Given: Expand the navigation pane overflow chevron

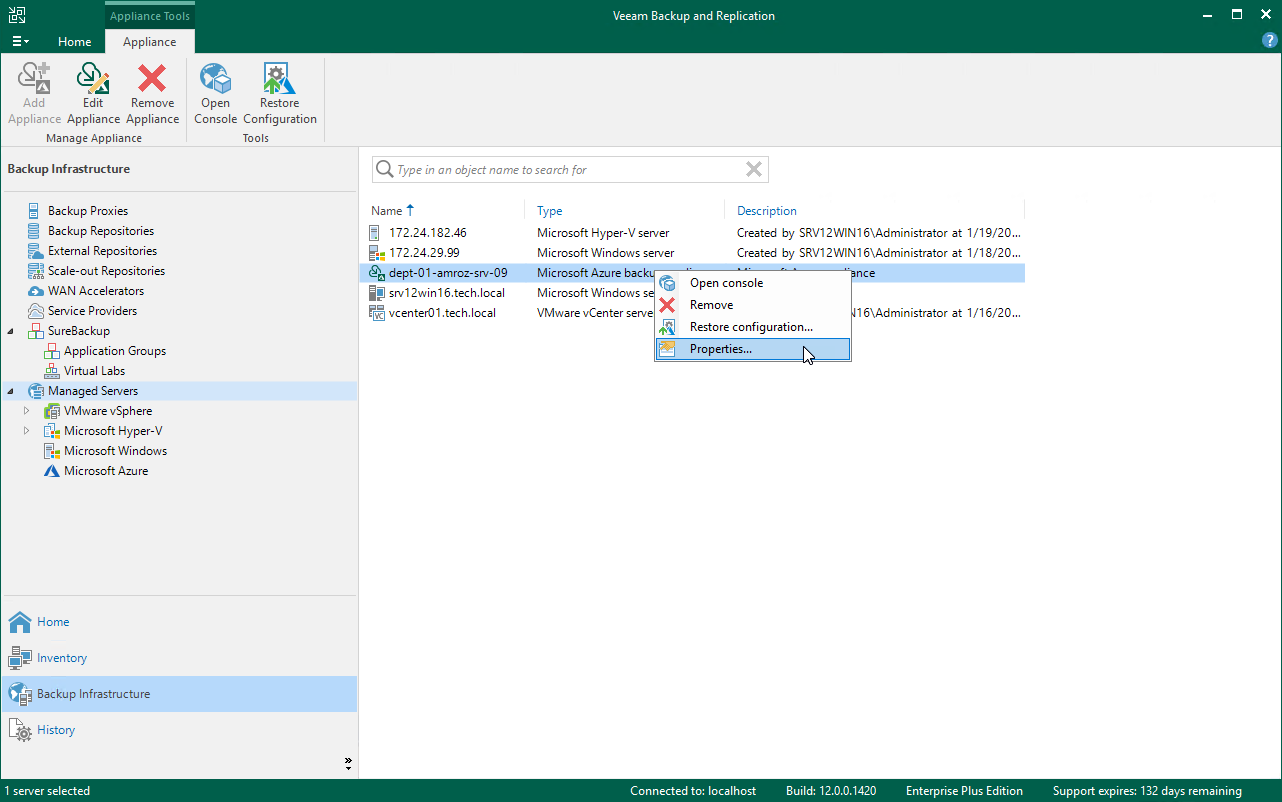Looking at the screenshot, I should point(348,763).
